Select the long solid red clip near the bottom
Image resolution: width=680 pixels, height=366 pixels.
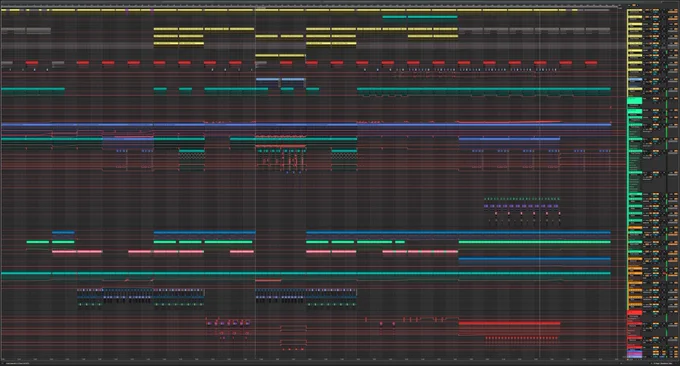pyautogui.click(x=509, y=323)
